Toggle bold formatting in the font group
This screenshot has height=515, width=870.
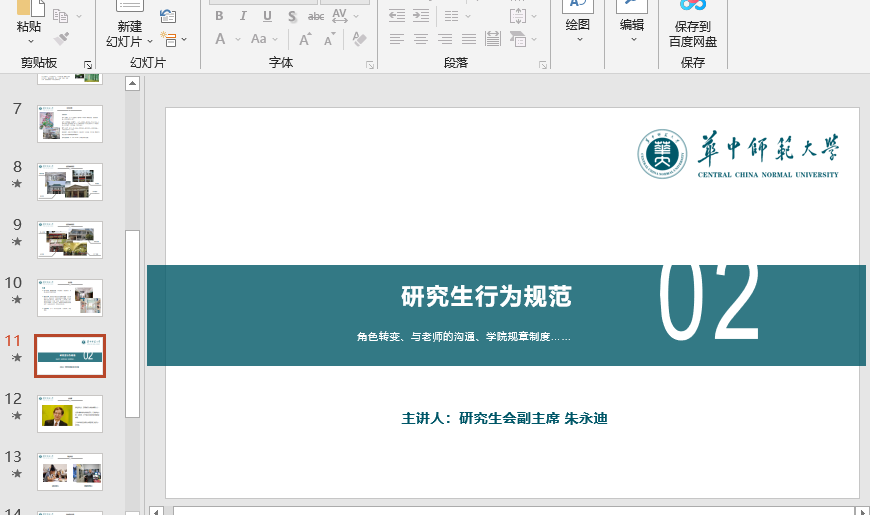pyautogui.click(x=219, y=16)
